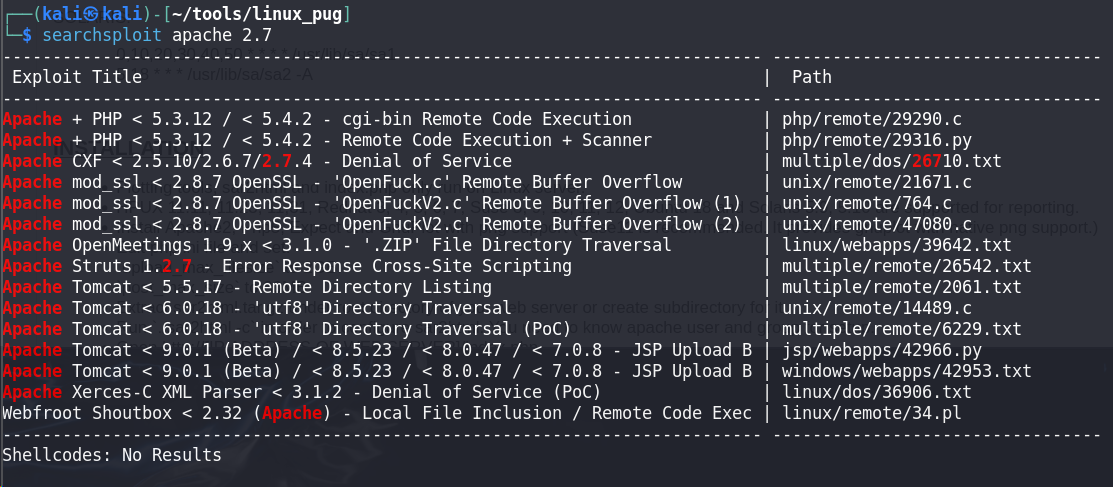1113x487 pixels.
Task: Select path windows/webapps/42953.txt
Action: (906, 371)
